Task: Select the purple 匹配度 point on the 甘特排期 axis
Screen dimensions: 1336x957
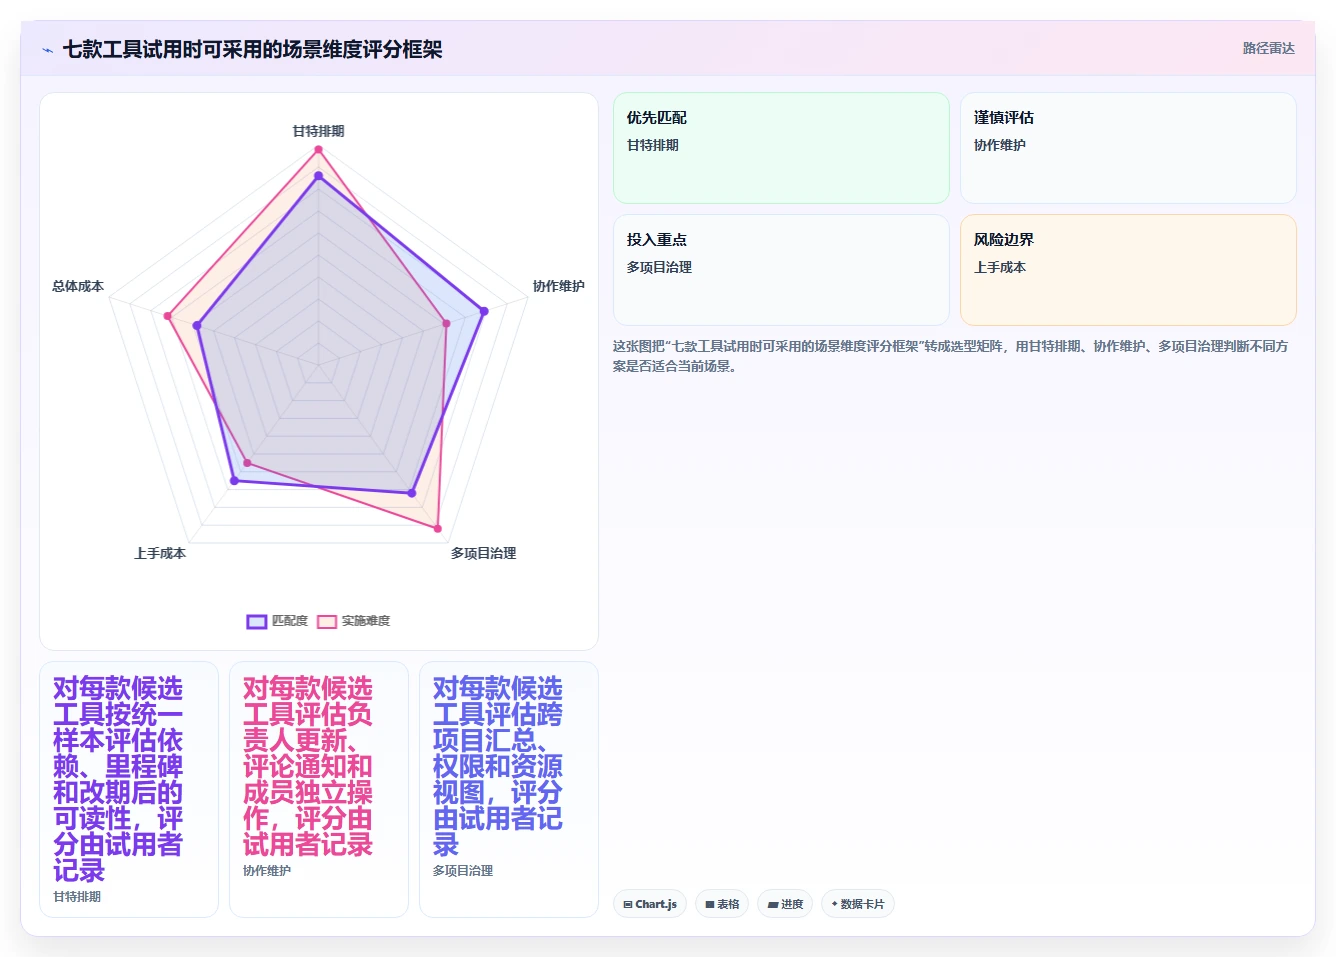Action: (318, 176)
